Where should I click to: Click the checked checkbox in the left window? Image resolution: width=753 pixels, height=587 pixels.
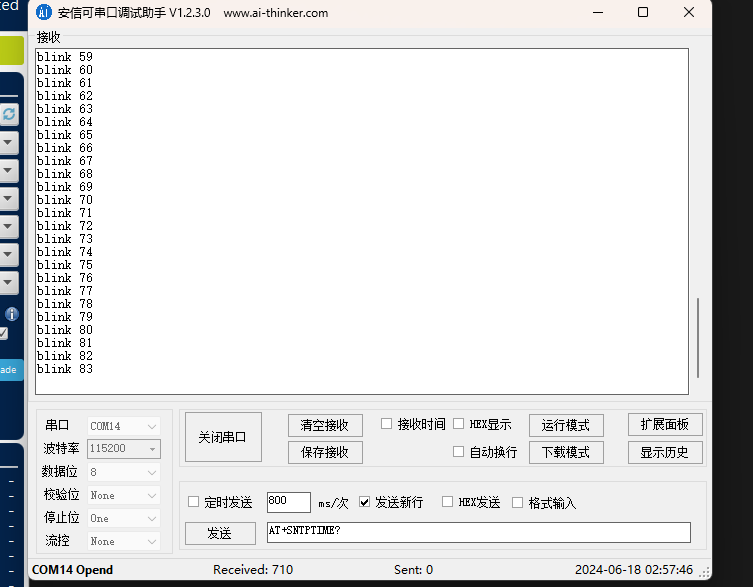(x=3, y=333)
